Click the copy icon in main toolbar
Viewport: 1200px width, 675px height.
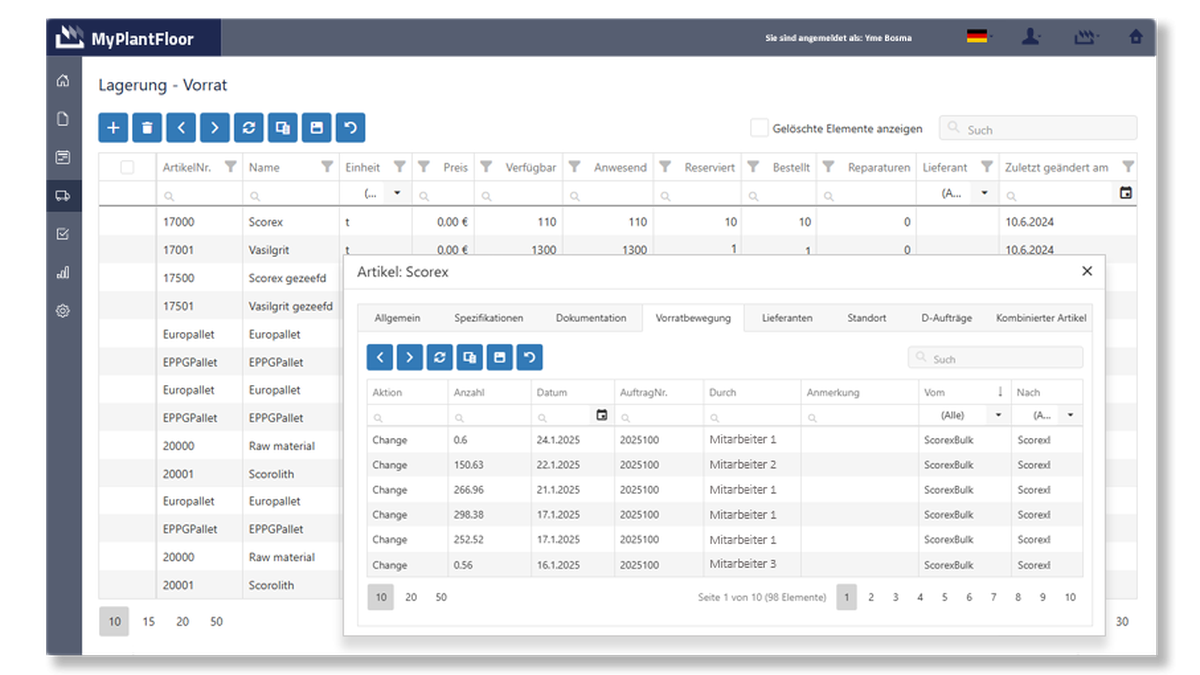[283, 128]
